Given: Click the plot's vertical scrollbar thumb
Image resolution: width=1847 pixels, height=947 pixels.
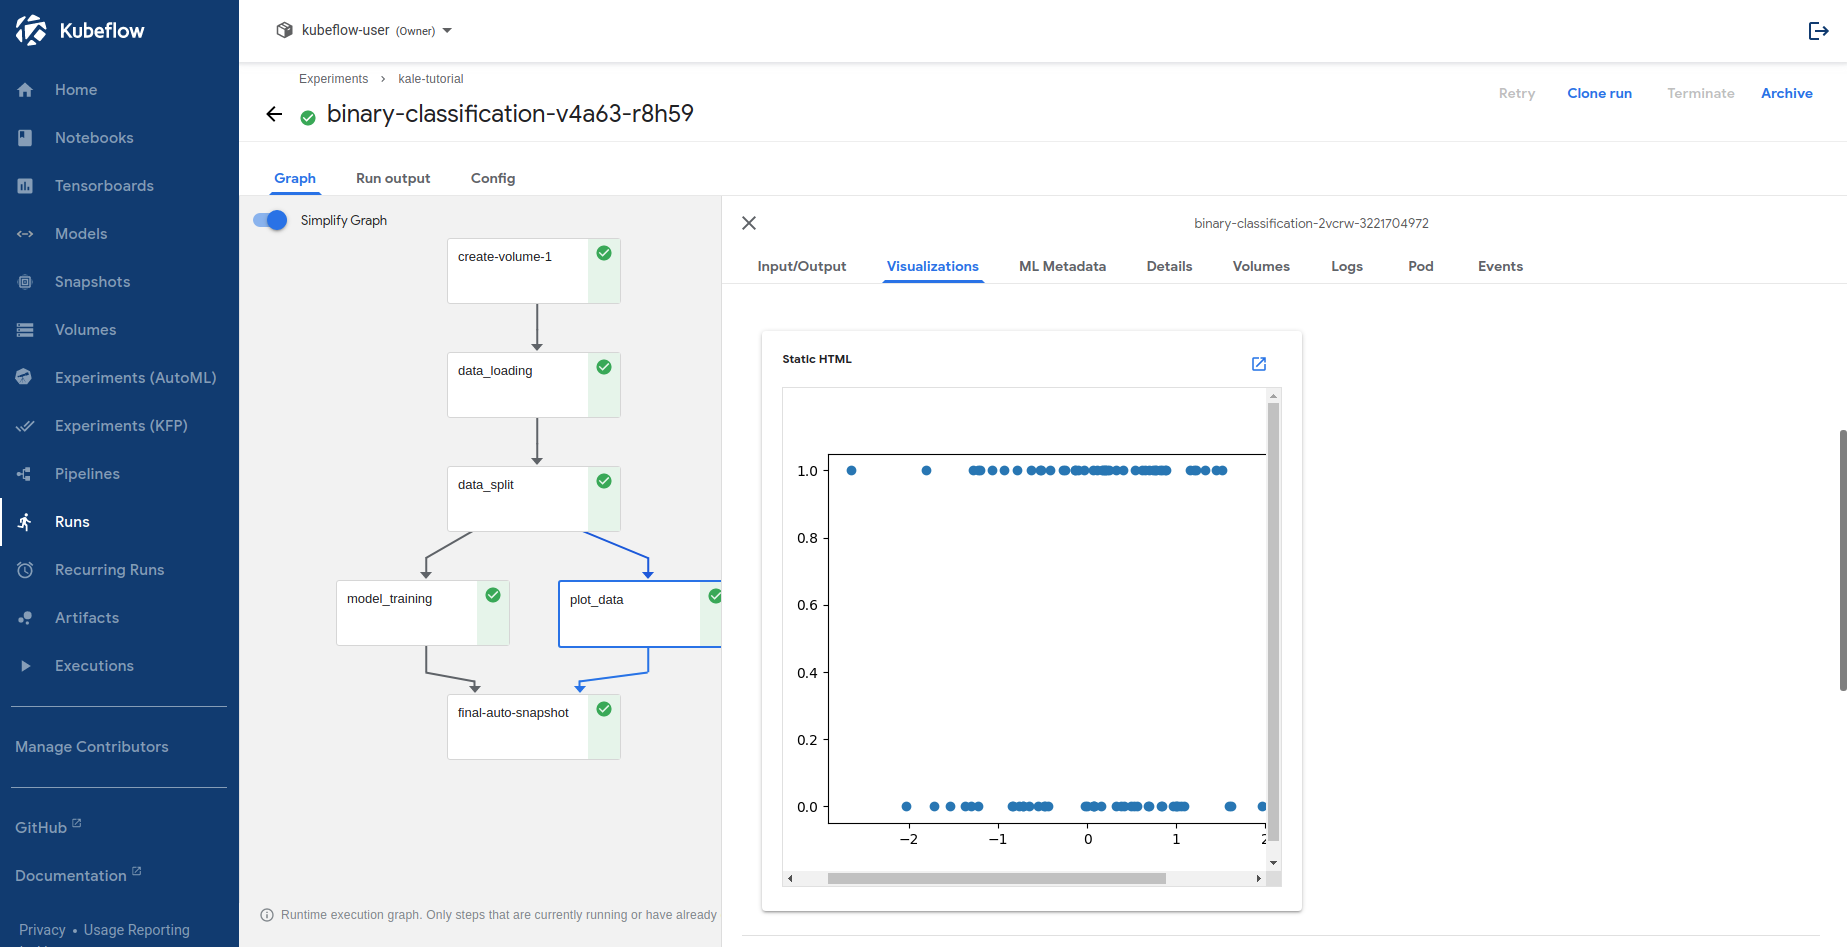Looking at the screenshot, I should tap(1274, 623).
